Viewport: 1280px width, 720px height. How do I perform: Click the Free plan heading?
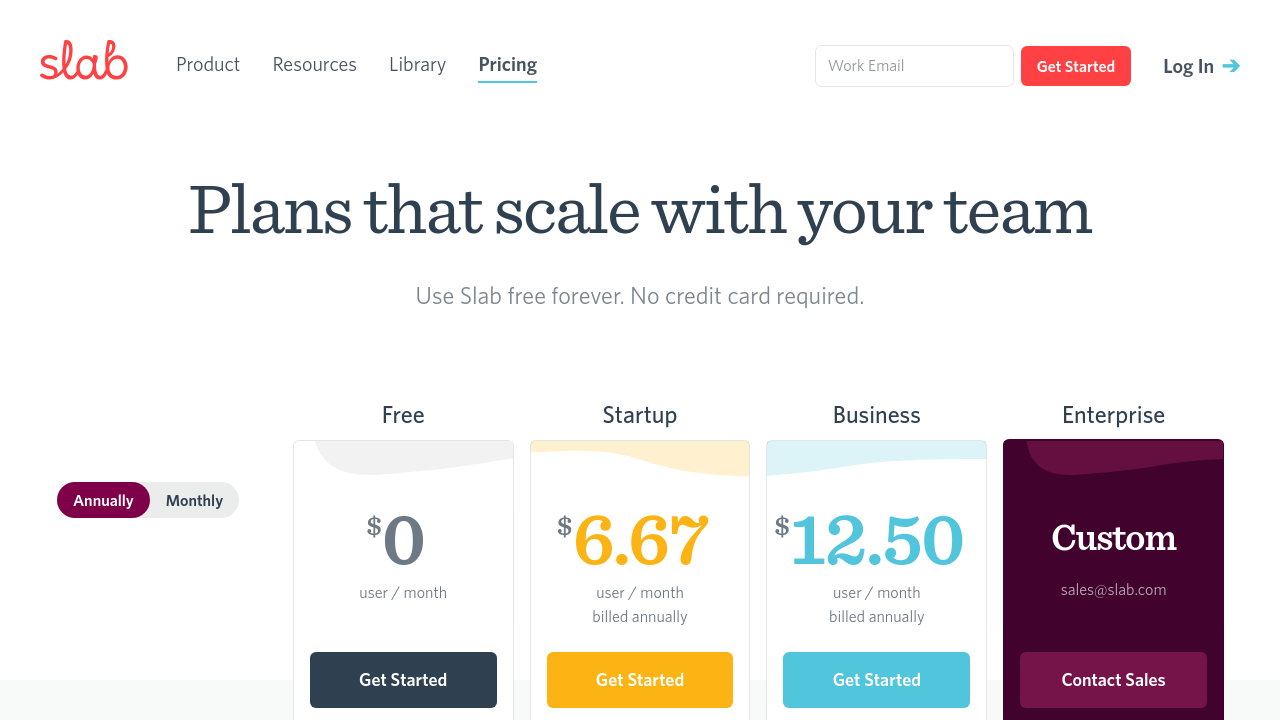click(403, 415)
